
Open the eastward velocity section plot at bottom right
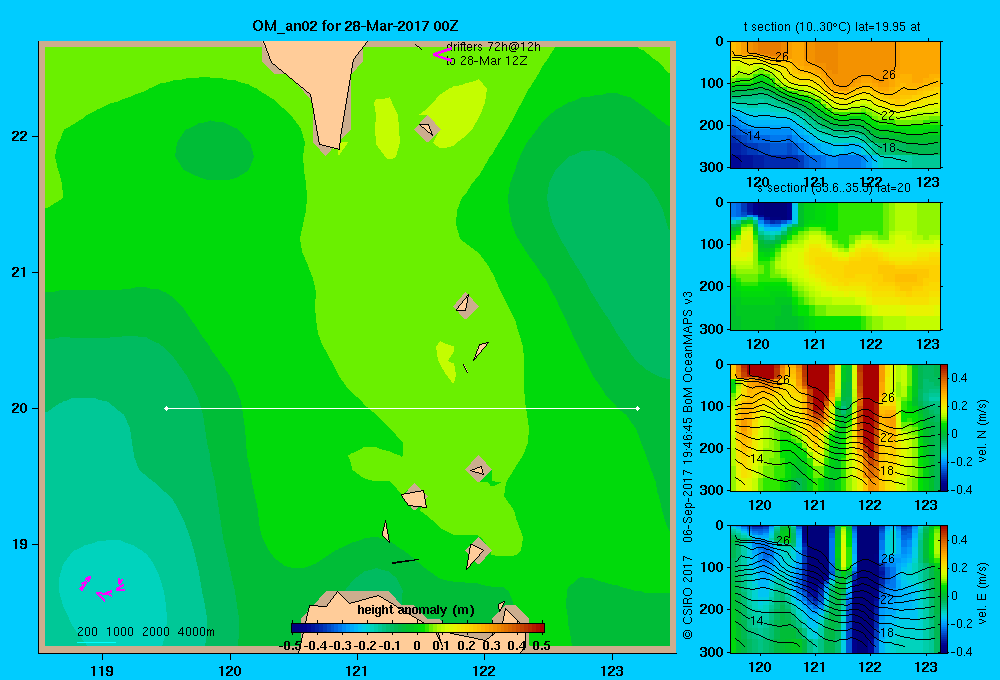click(835, 589)
